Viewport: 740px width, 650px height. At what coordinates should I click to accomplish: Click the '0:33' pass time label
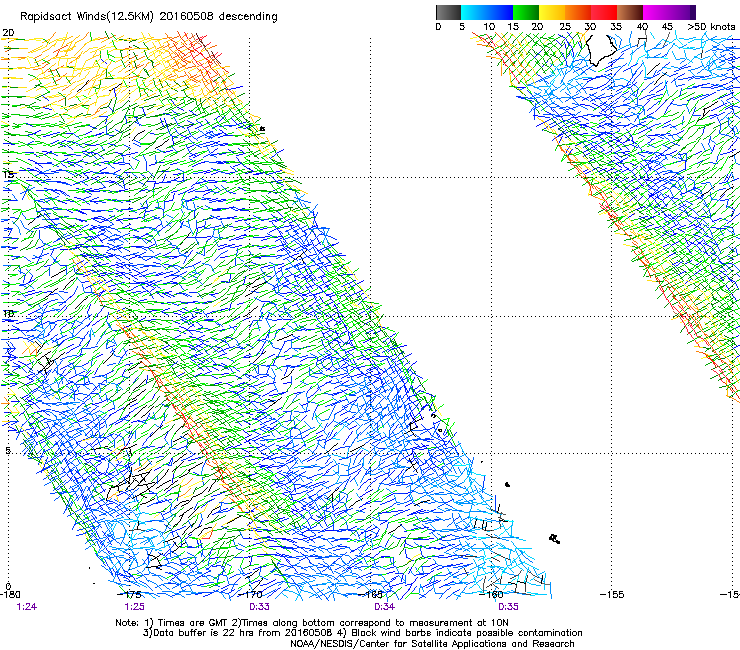tap(259, 607)
